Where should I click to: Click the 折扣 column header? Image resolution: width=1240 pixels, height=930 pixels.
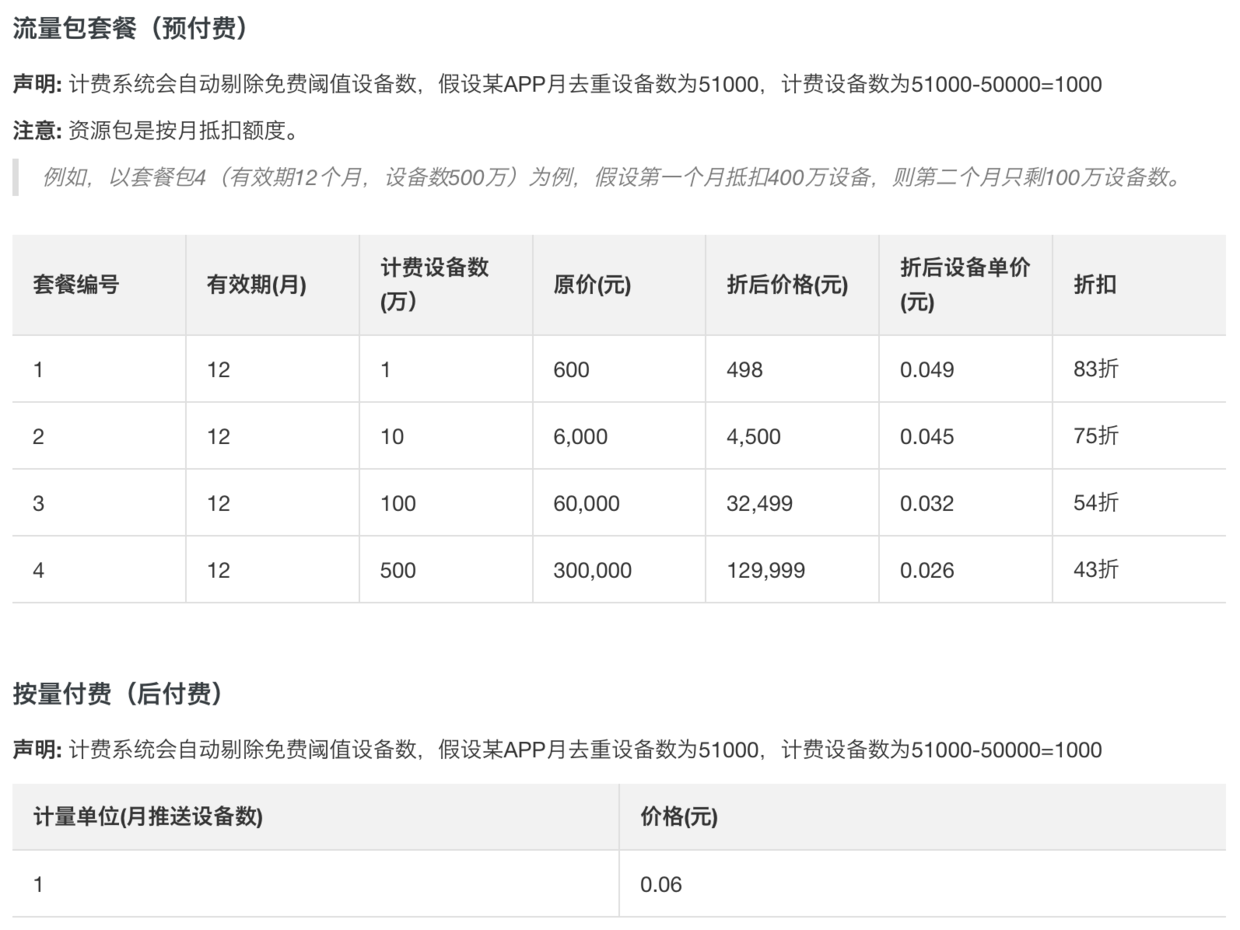1139,285
